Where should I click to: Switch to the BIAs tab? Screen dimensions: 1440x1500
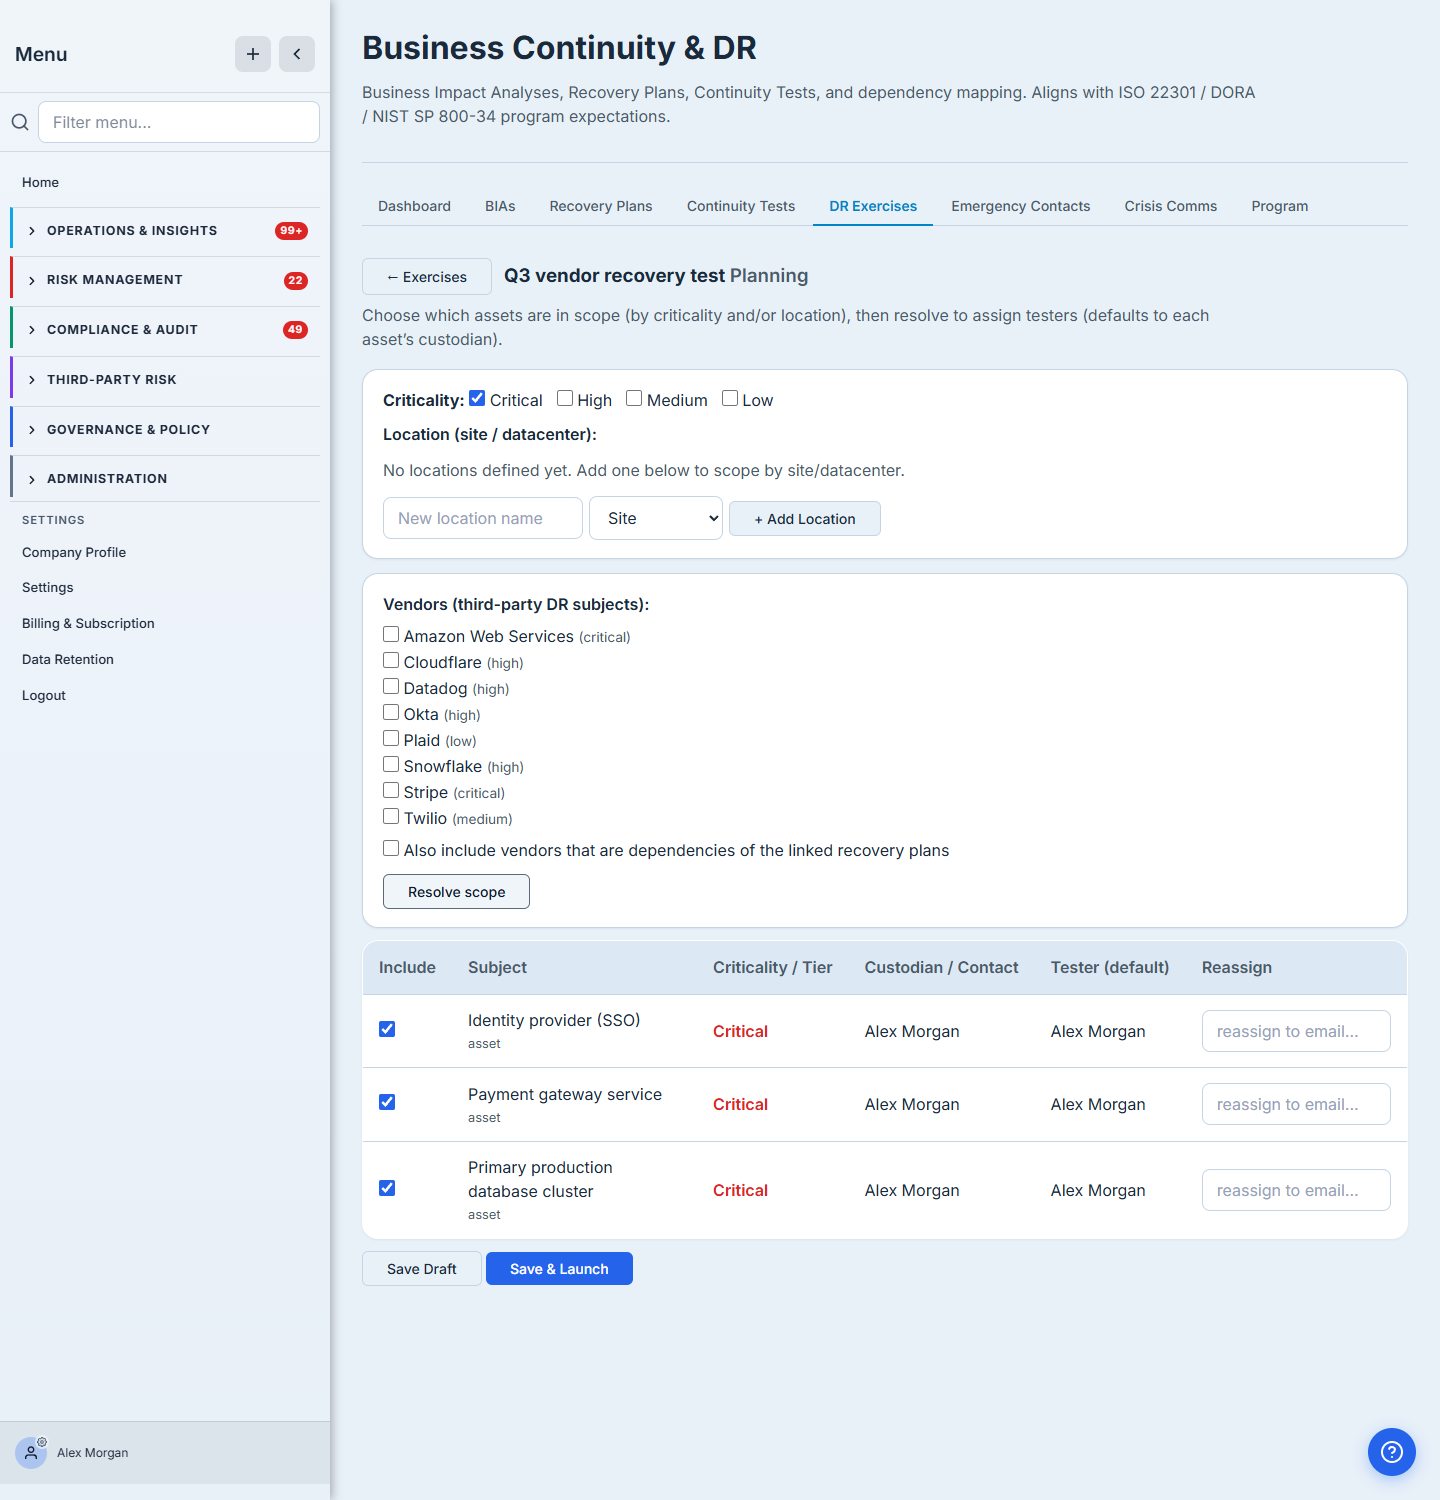(x=500, y=206)
